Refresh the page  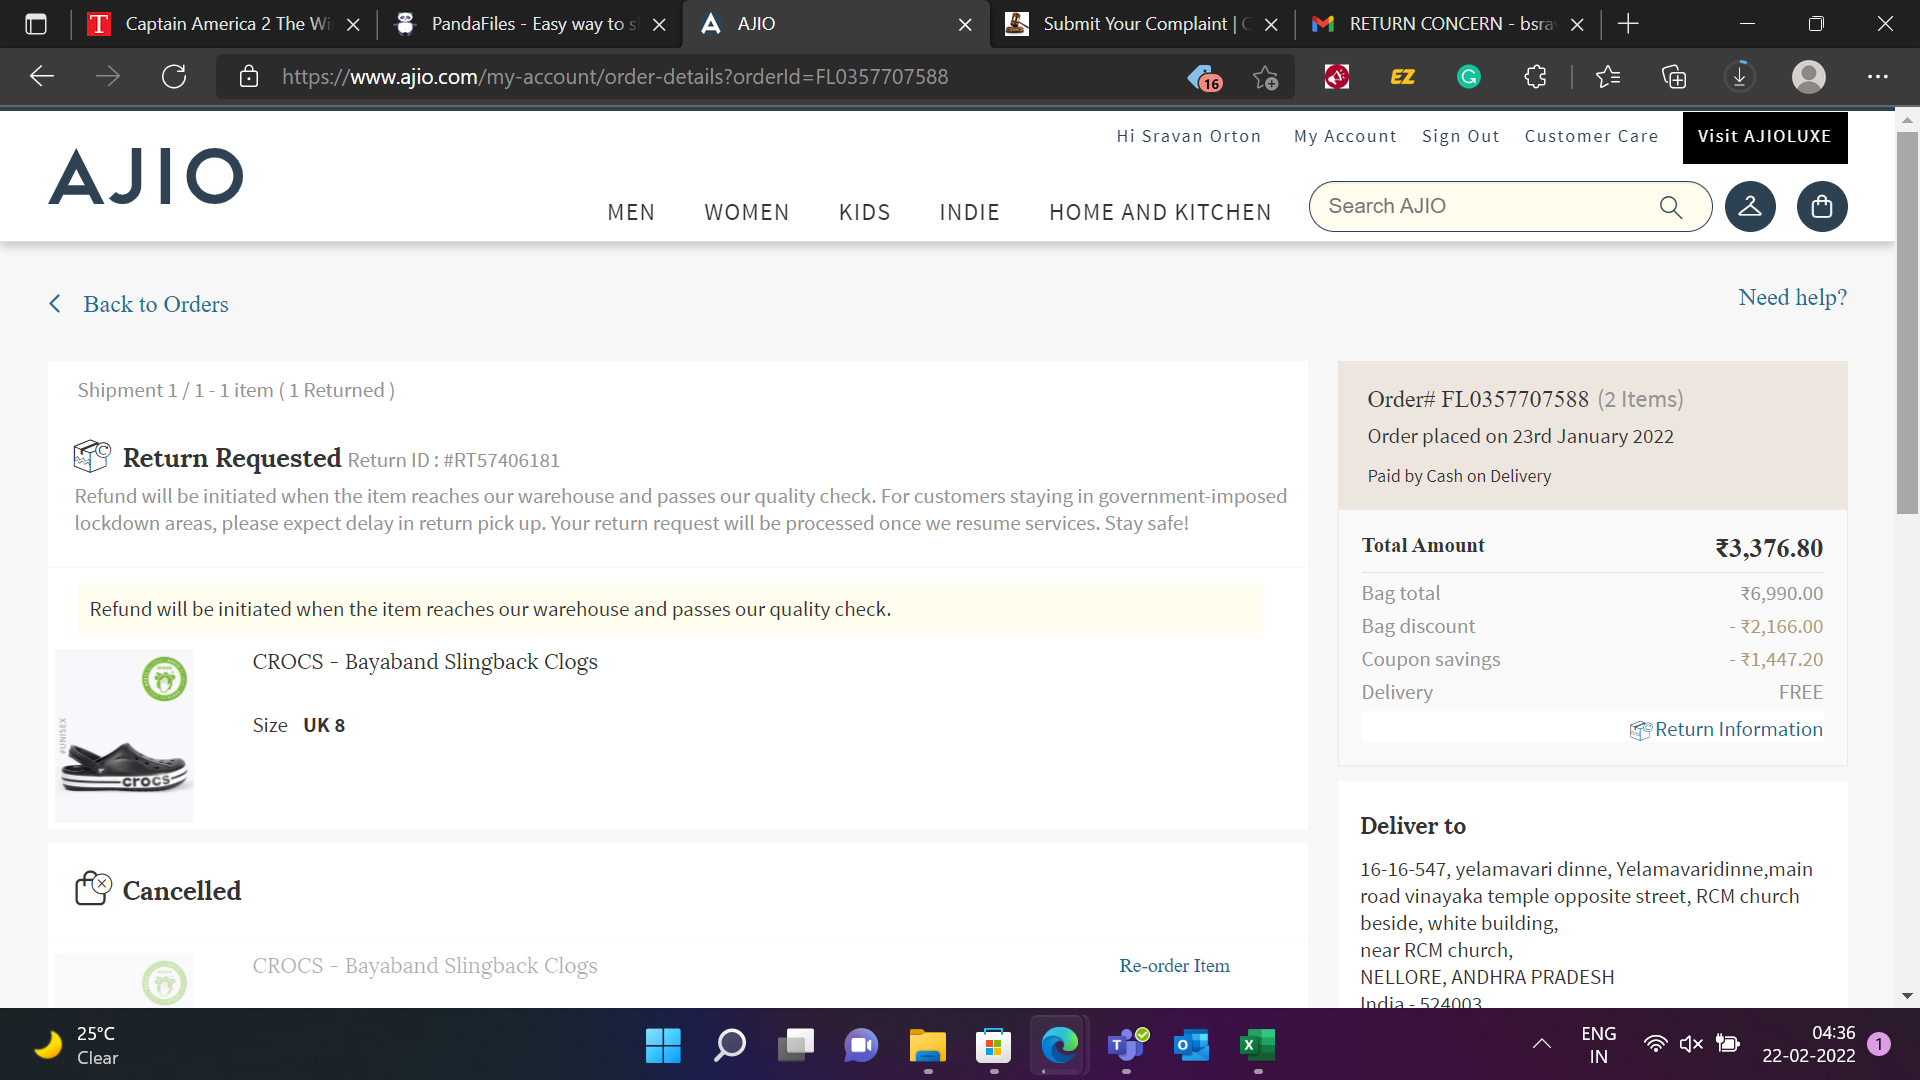(x=174, y=77)
